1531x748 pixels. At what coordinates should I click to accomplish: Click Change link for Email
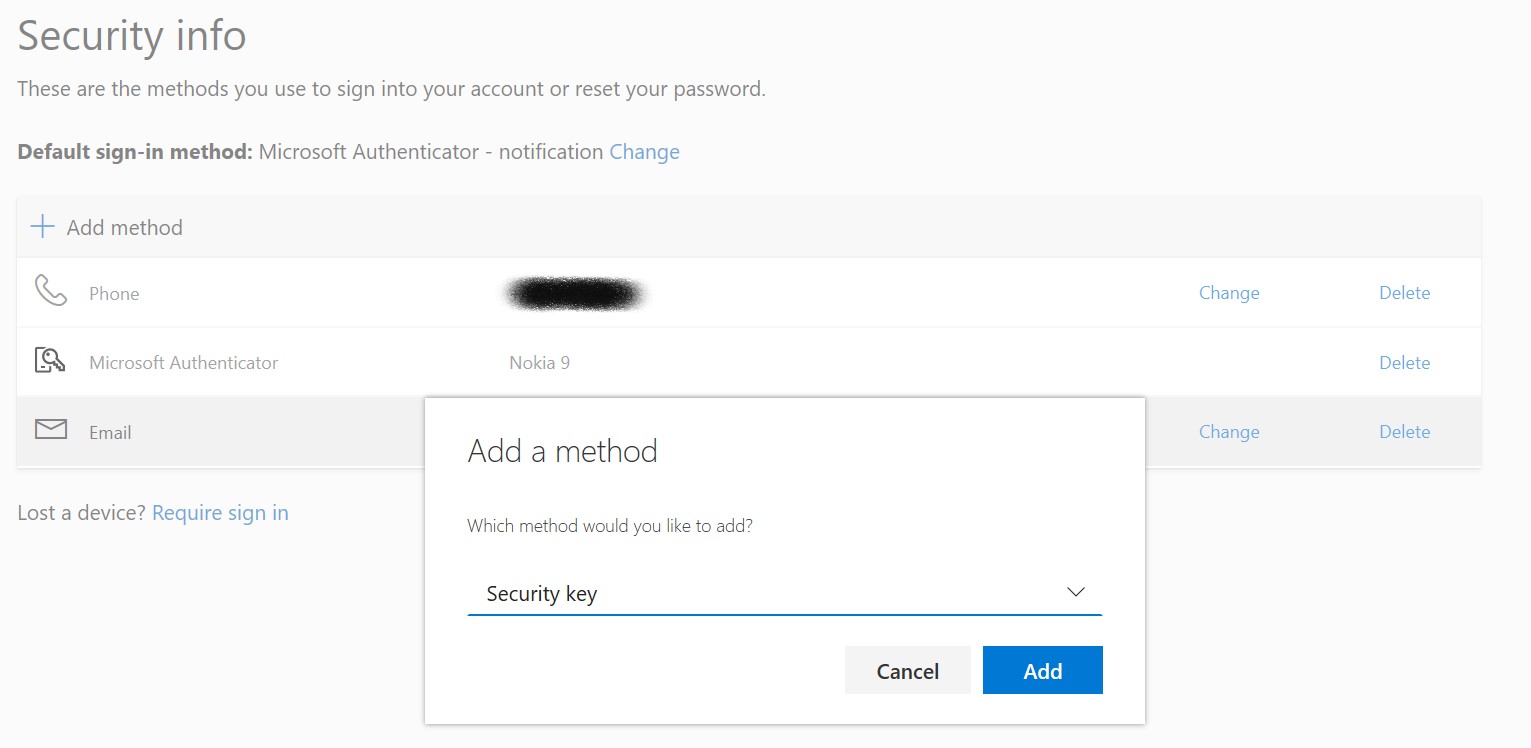(x=1228, y=432)
